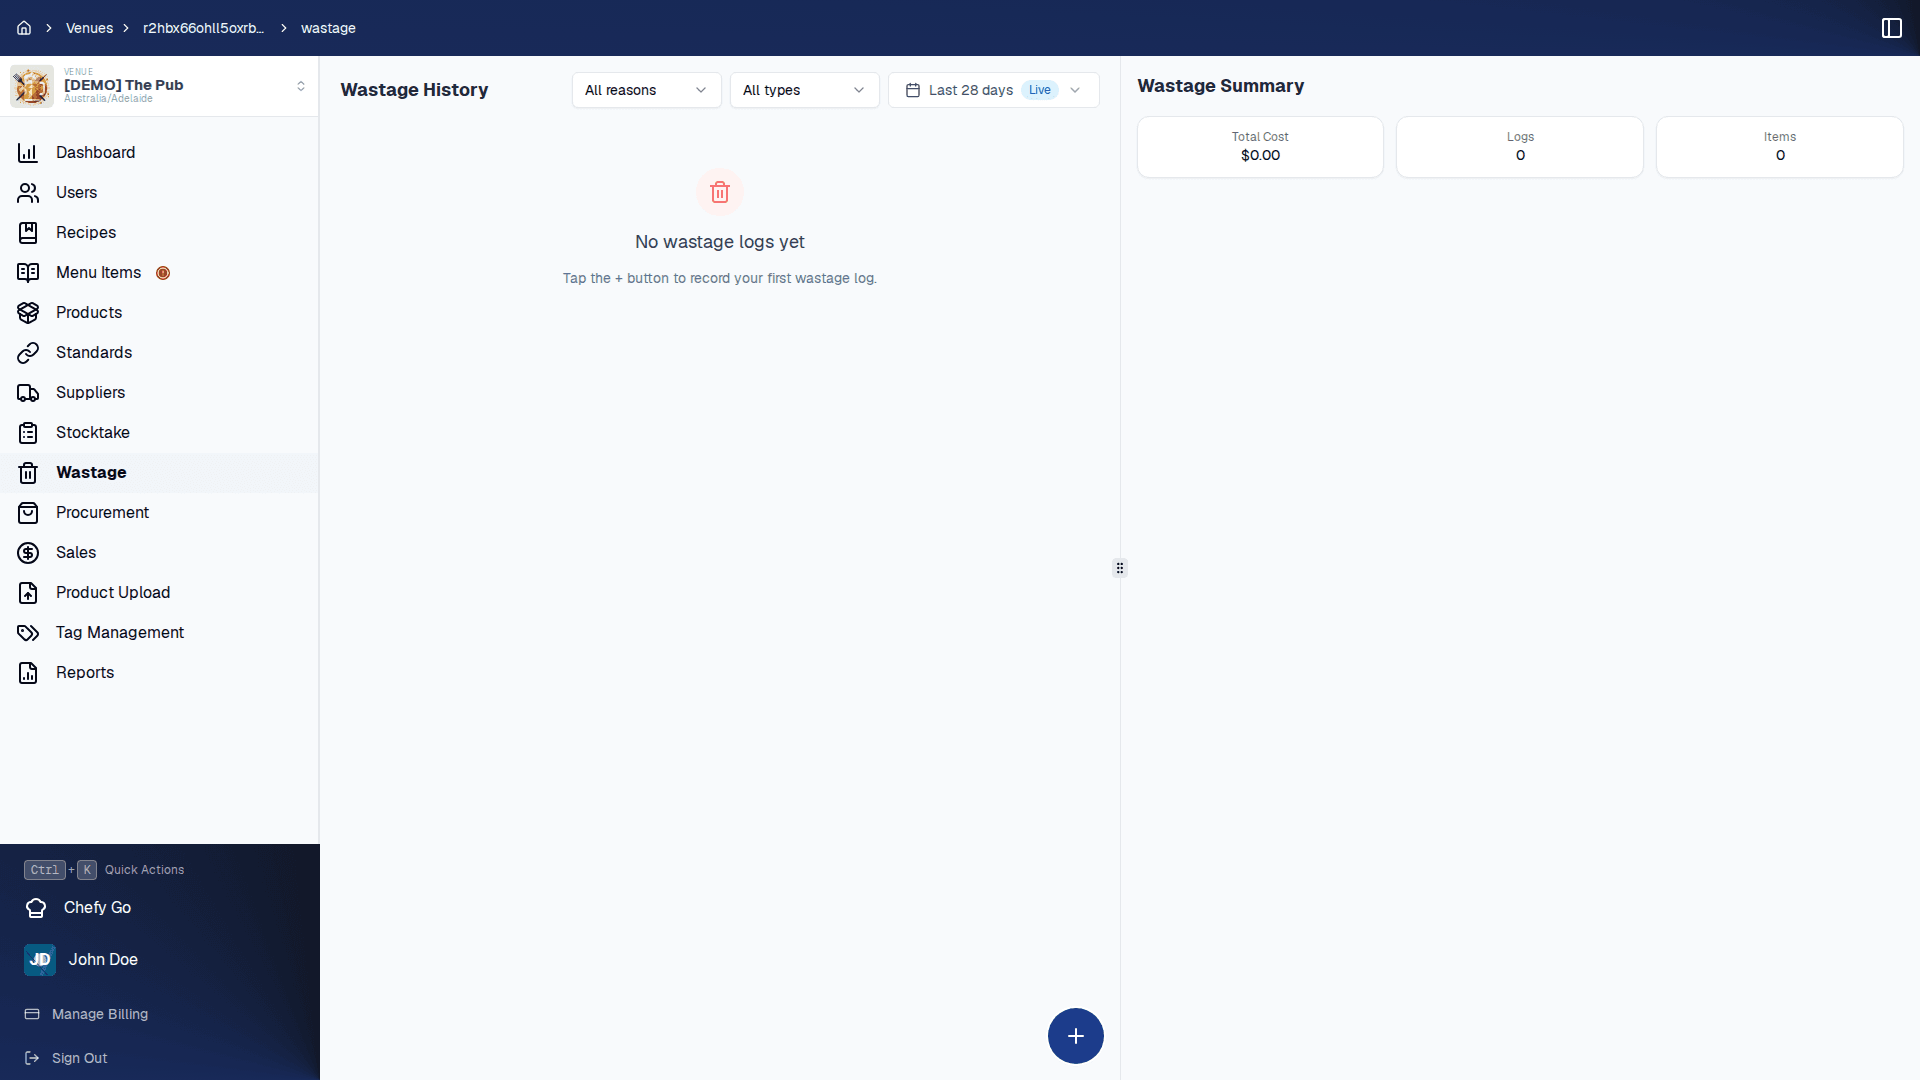
Task: Go to Recipes in the sidebar
Action: click(160, 233)
